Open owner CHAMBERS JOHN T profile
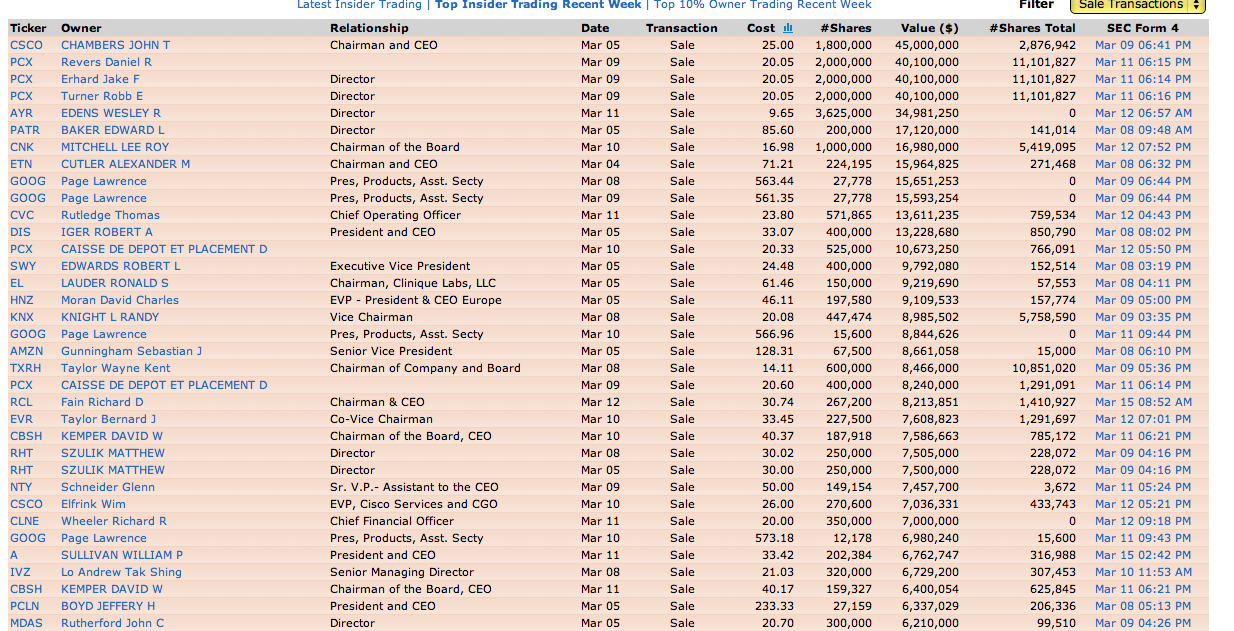The height and width of the screenshot is (631, 1234). 115,45
